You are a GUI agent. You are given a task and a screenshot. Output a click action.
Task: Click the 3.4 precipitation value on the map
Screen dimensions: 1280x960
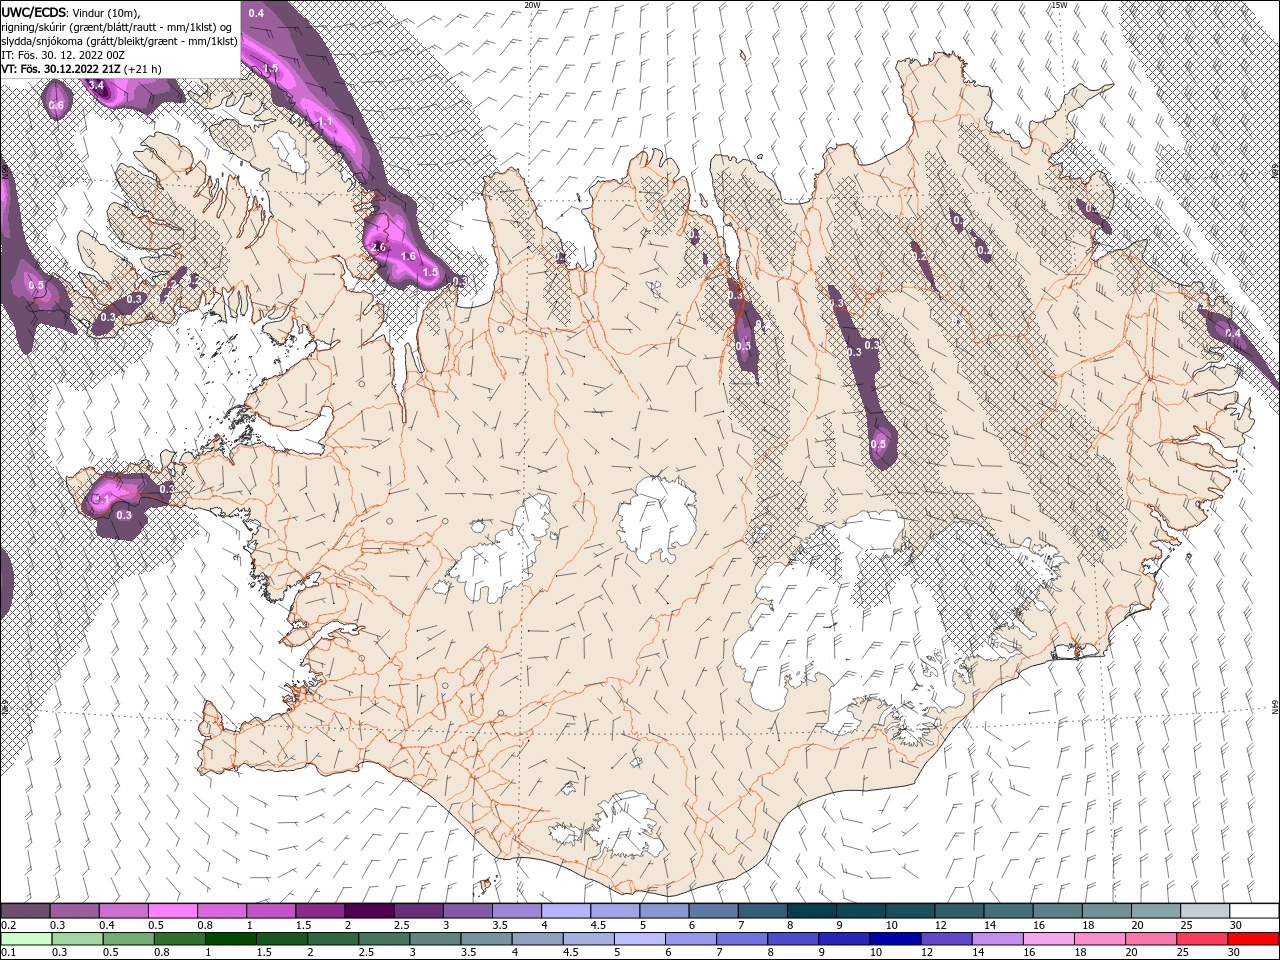tap(97, 86)
